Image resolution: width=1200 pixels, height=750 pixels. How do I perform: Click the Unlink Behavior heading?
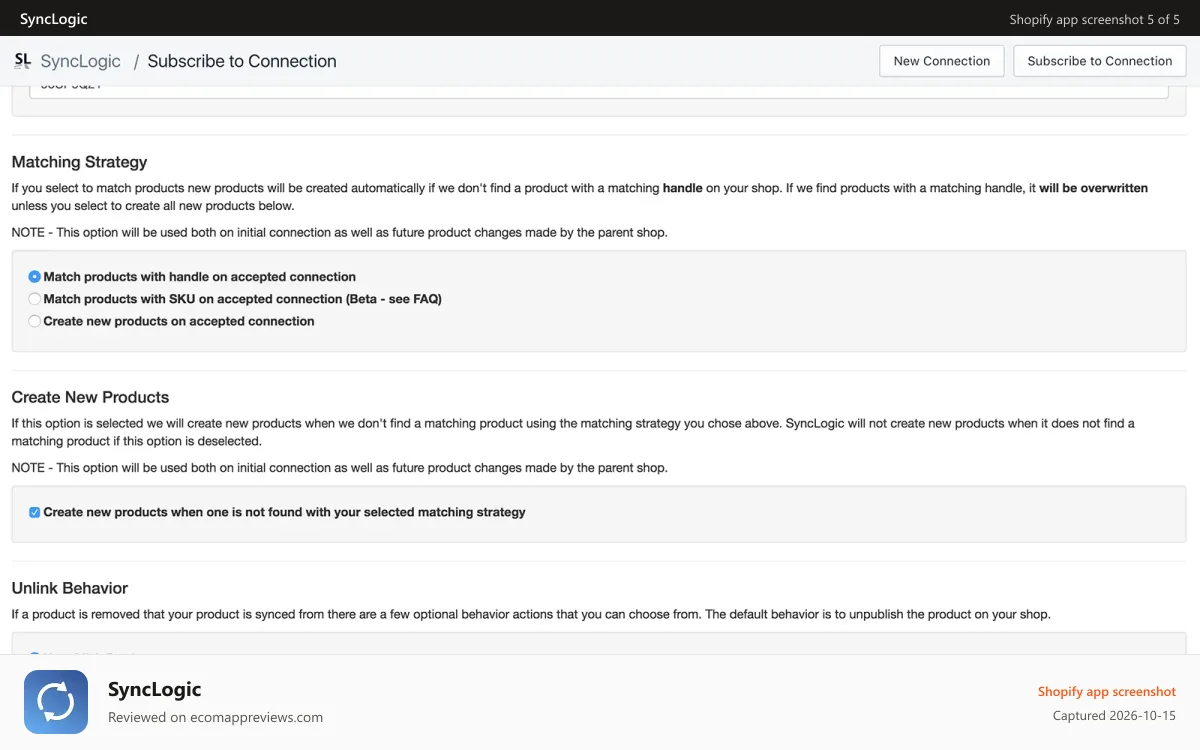click(70, 588)
